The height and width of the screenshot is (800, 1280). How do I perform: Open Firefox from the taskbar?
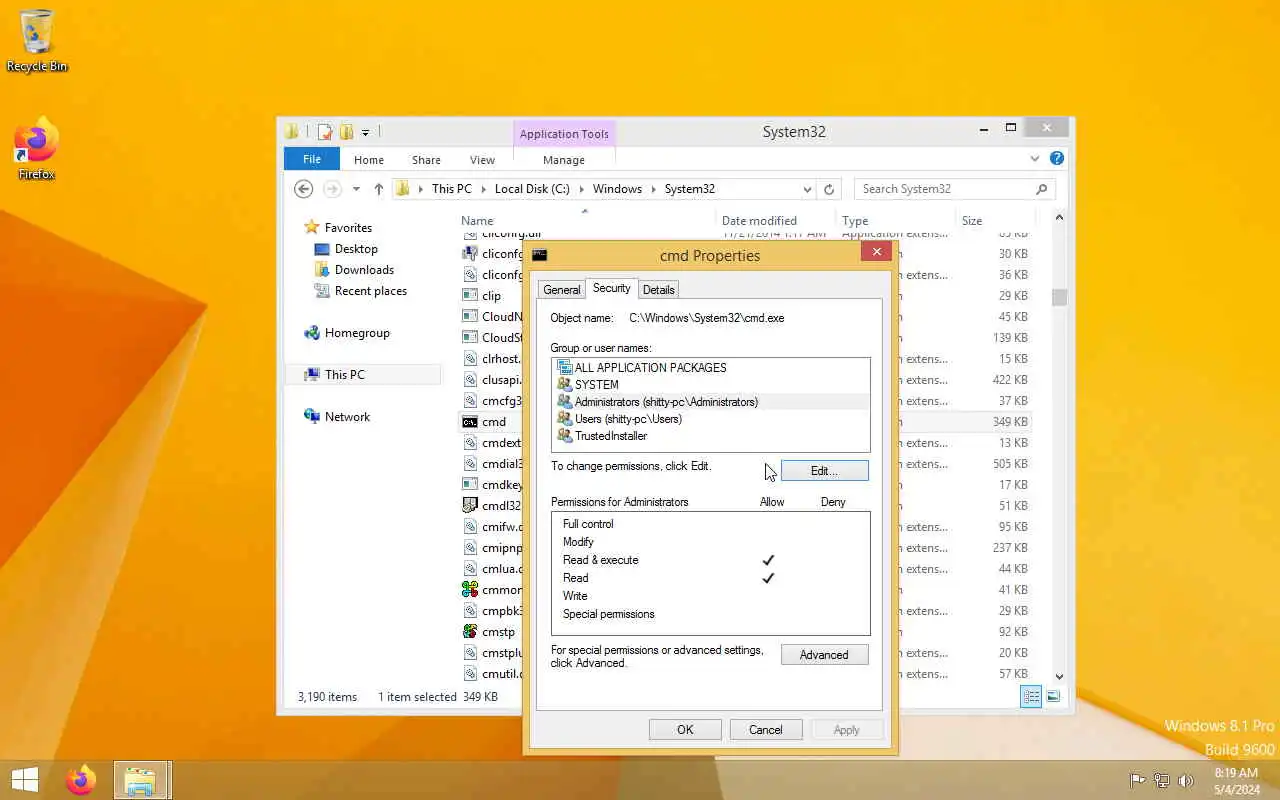[x=81, y=780]
